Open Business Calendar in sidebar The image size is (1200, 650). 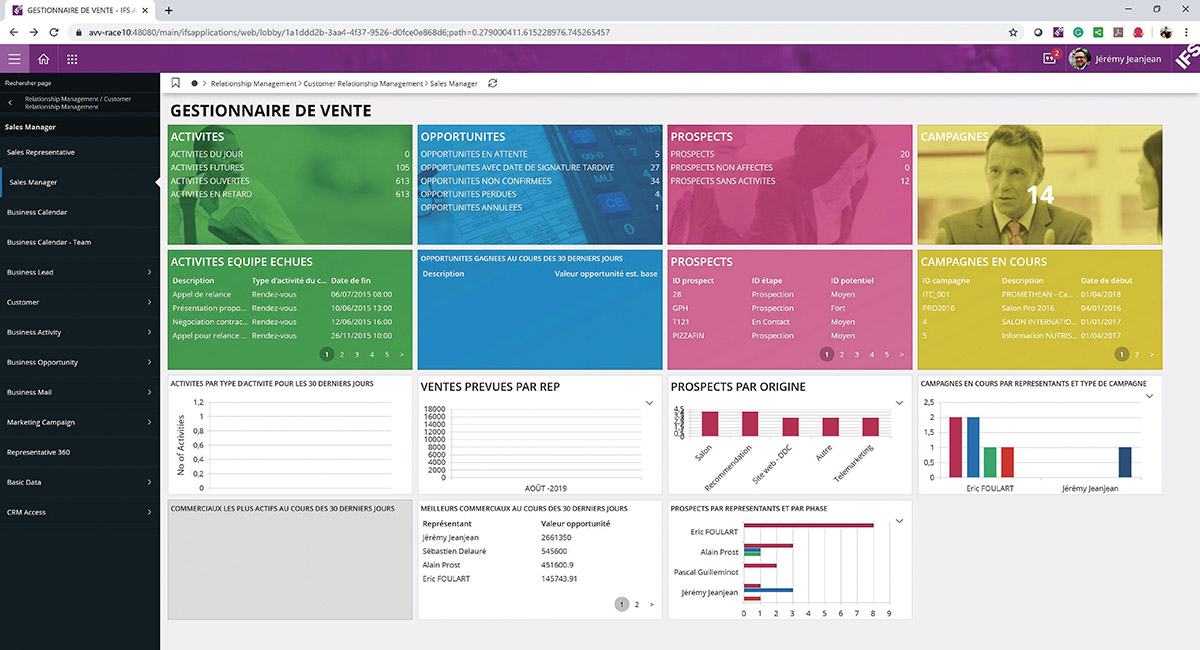click(x=80, y=212)
